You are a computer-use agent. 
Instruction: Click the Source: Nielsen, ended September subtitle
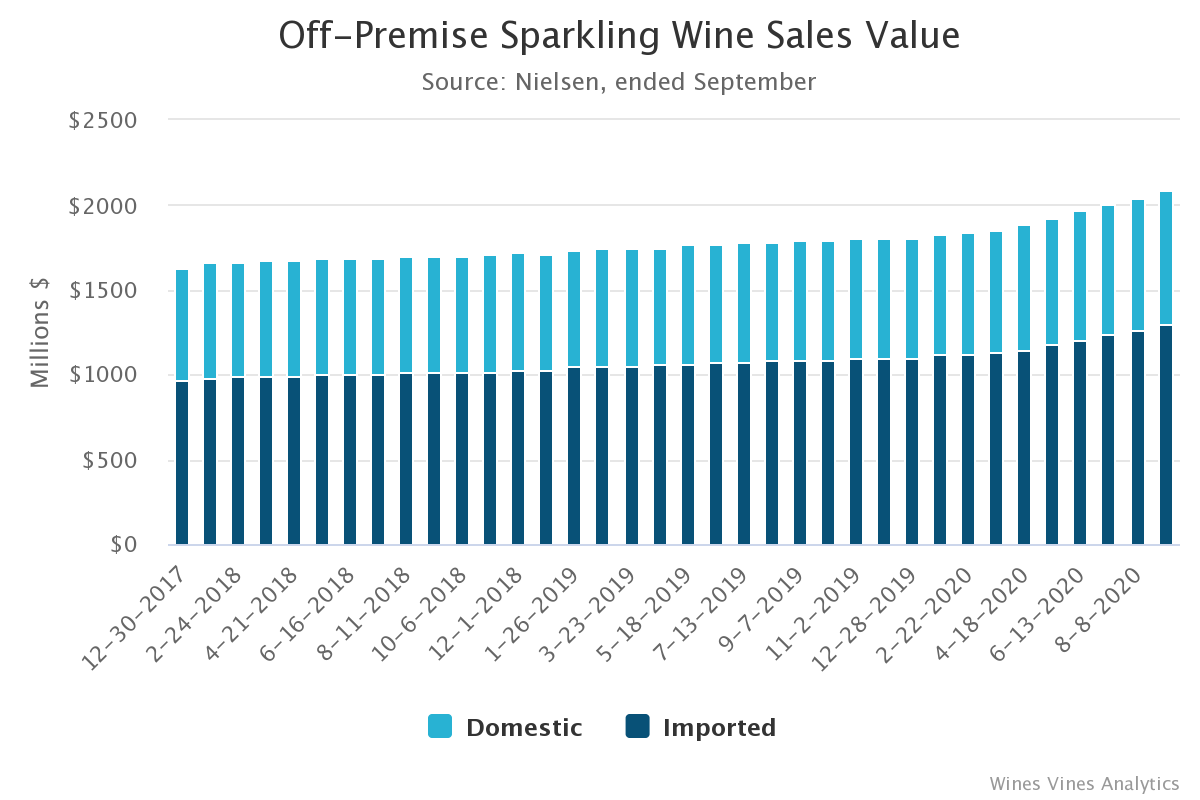tap(619, 82)
